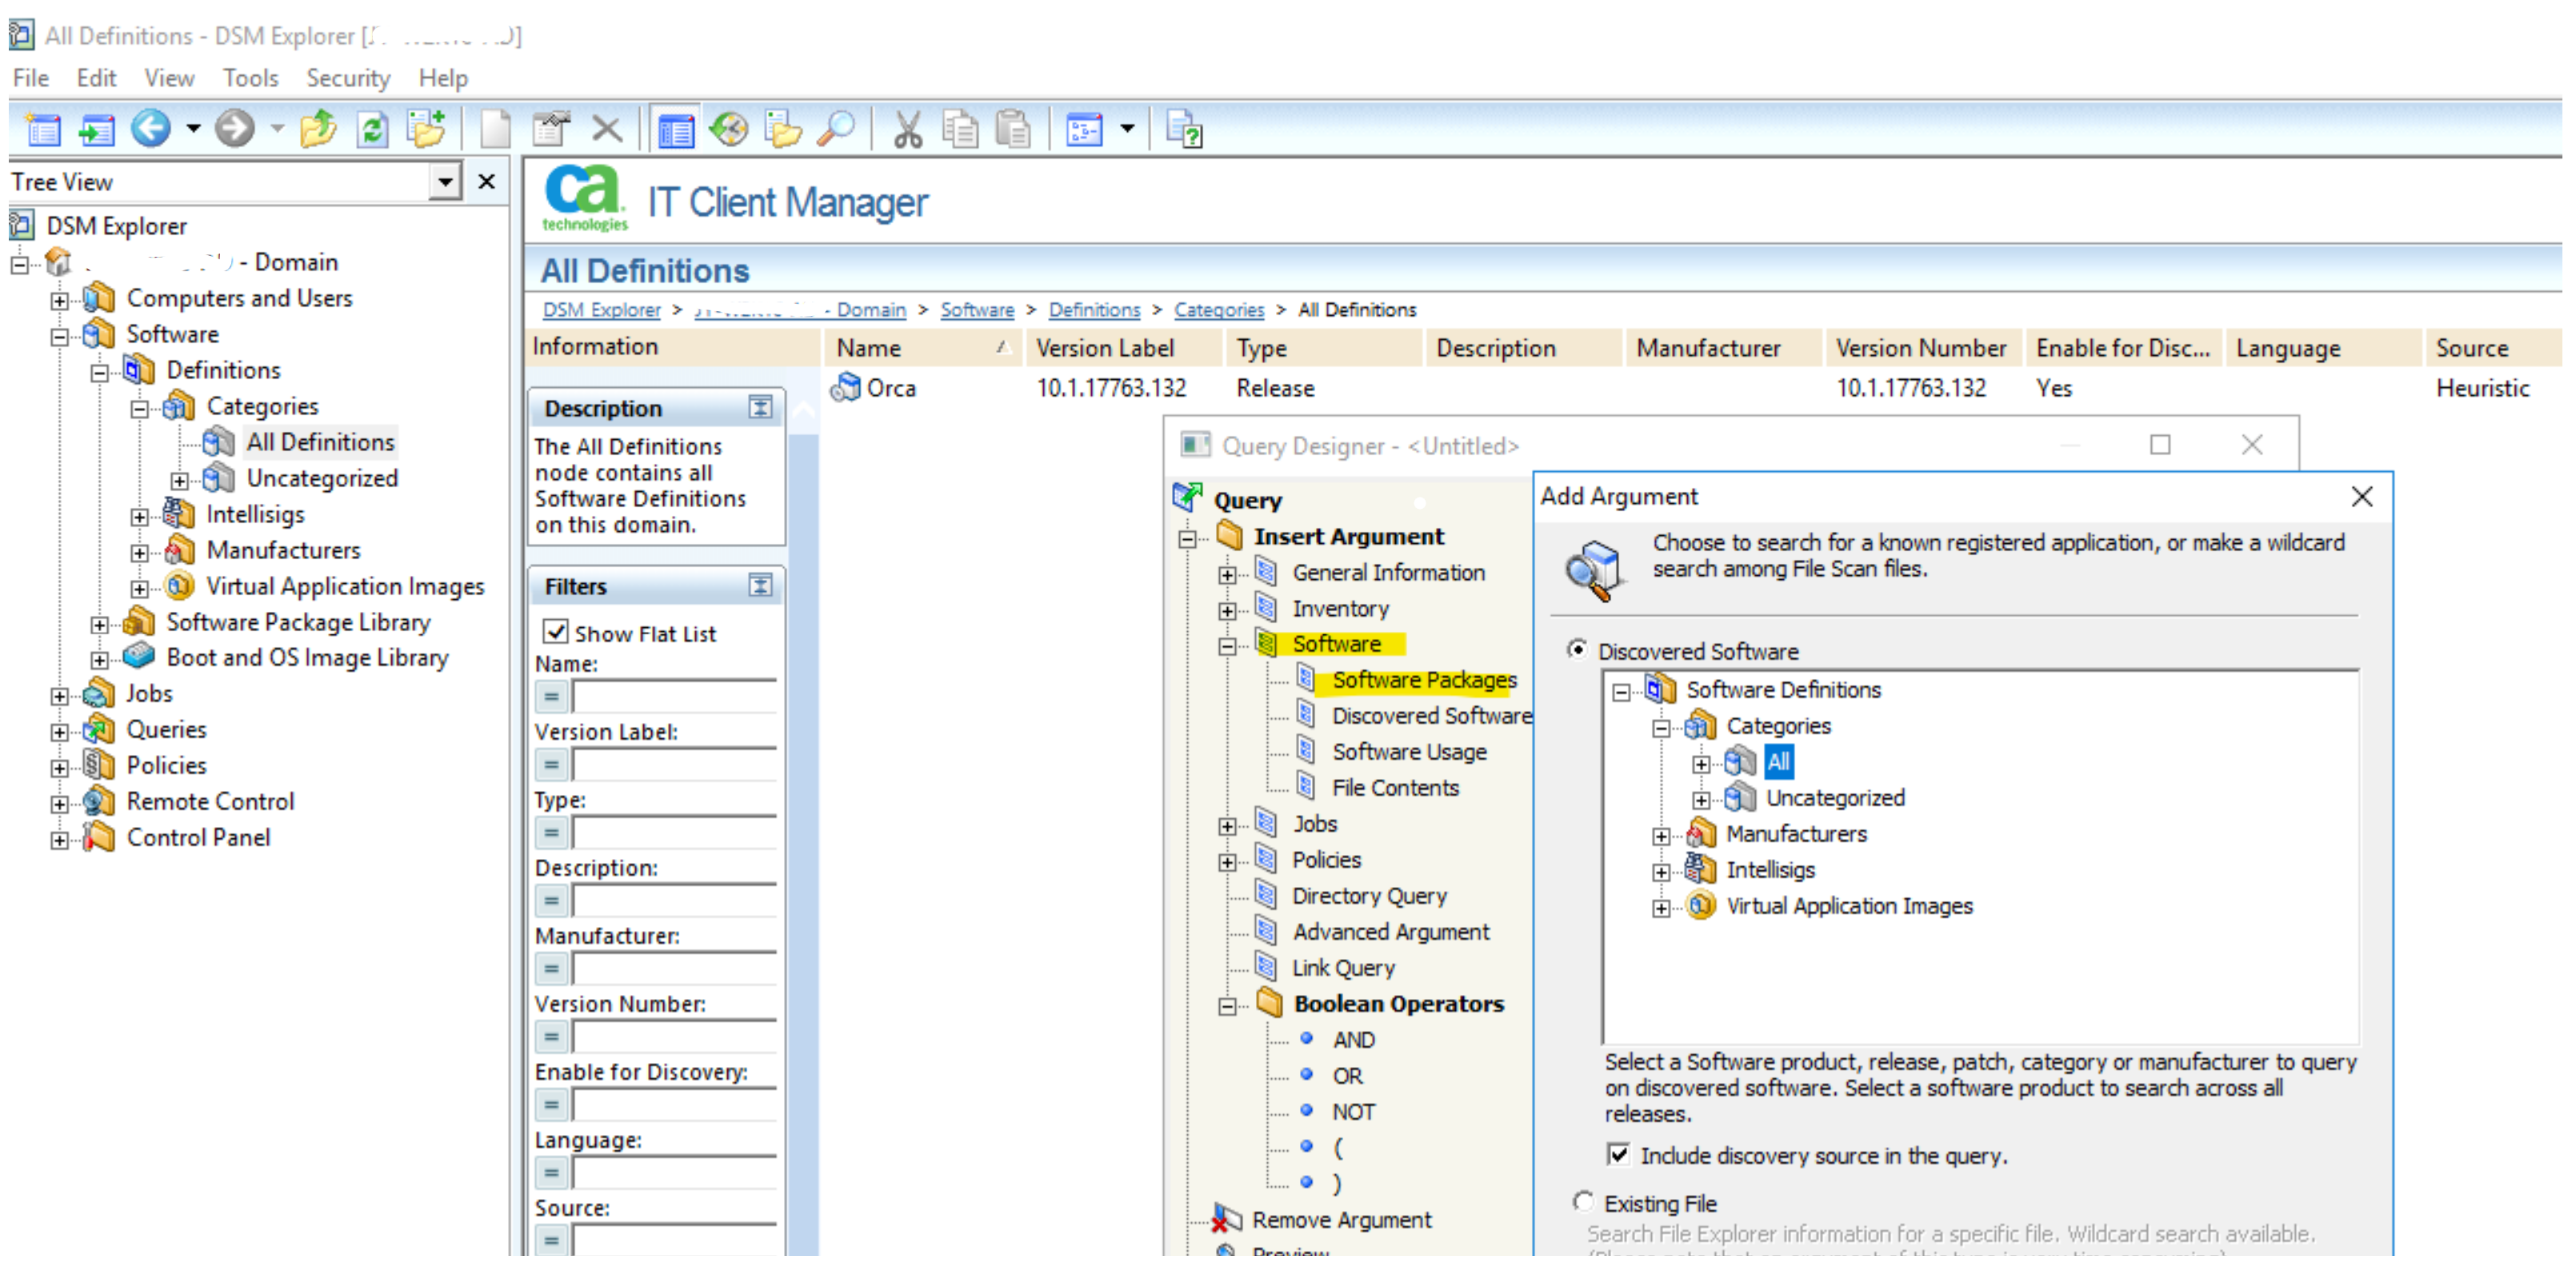Screen dimensions: 2576x1272
Task: Click the magnifying glass Search toolbar icon
Action: point(836,129)
